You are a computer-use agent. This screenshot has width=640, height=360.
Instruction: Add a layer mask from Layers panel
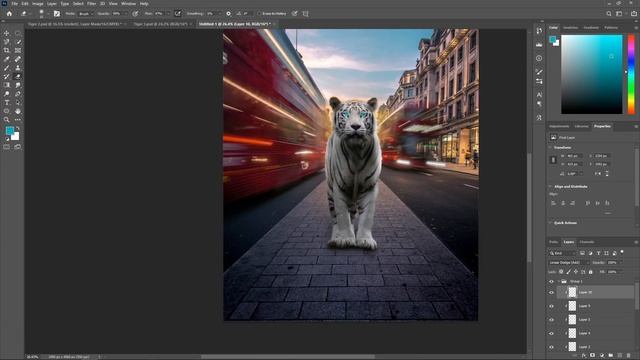[593, 356]
